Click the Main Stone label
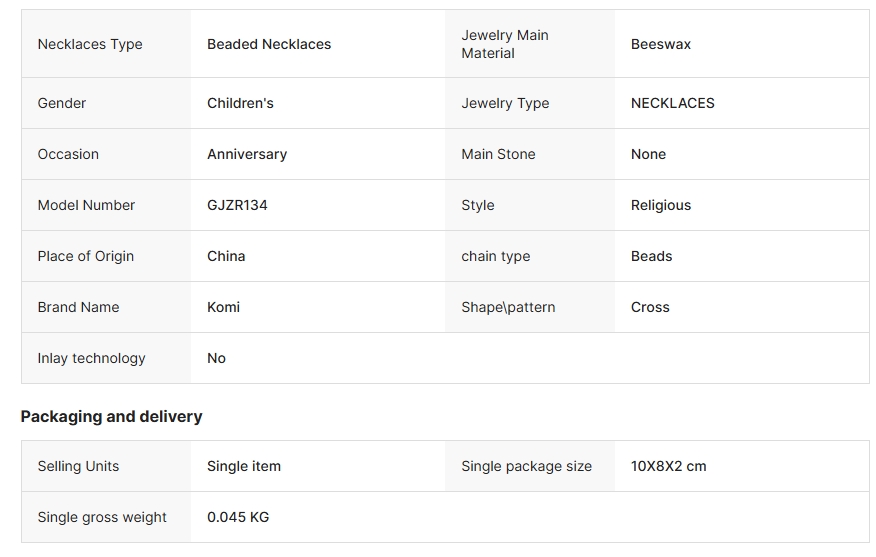This screenshot has width=876, height=557. pyautogui.click(x=498, y=154)
